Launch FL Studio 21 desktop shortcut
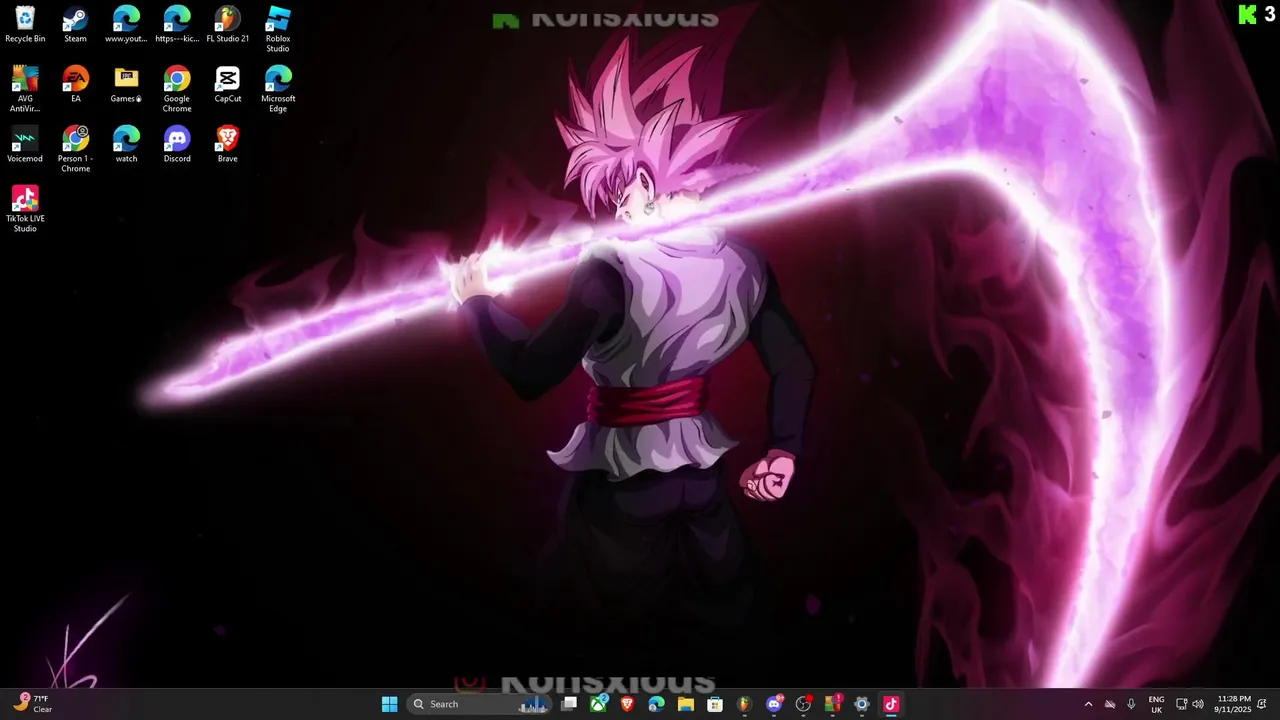This screenshot has height=720, width=1280. tap(228, 25)
